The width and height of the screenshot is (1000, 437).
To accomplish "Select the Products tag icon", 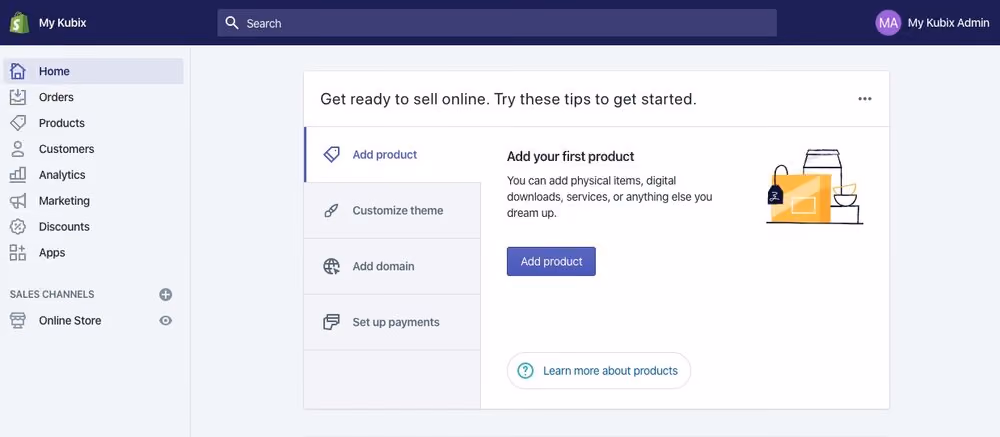I will tap(18, 122).
